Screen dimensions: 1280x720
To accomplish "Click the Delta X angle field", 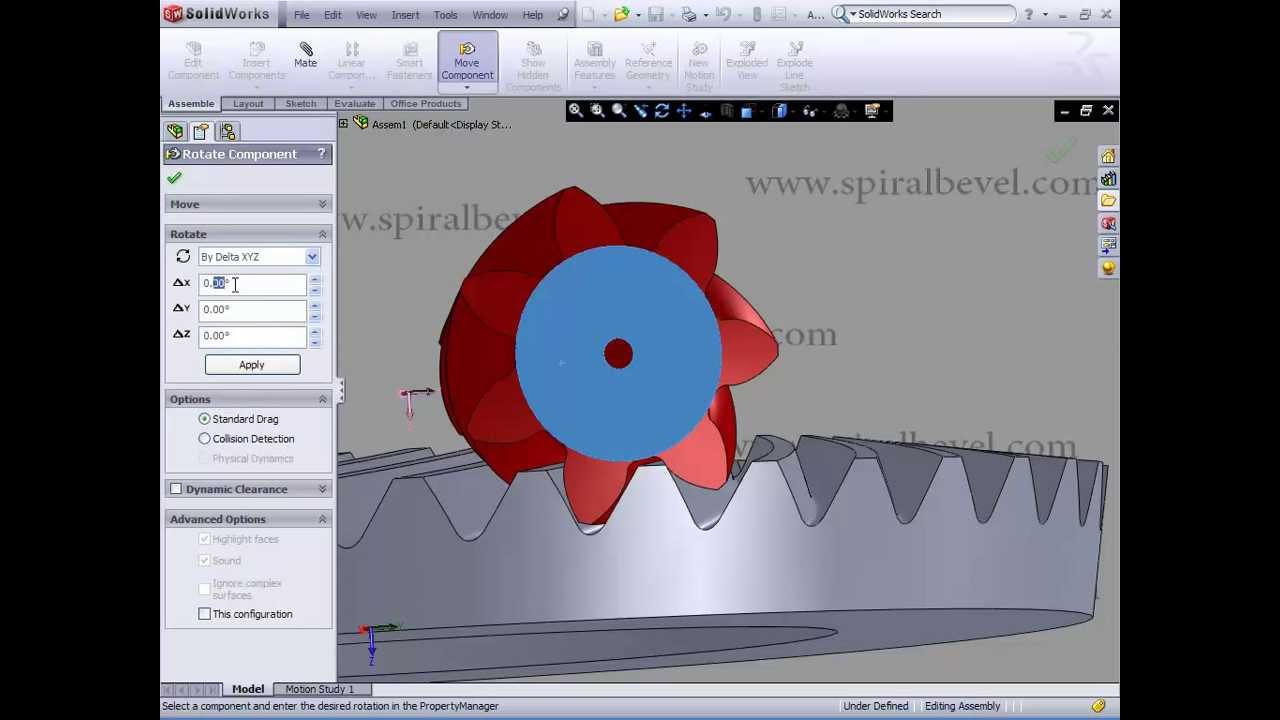I will [252, 284].
